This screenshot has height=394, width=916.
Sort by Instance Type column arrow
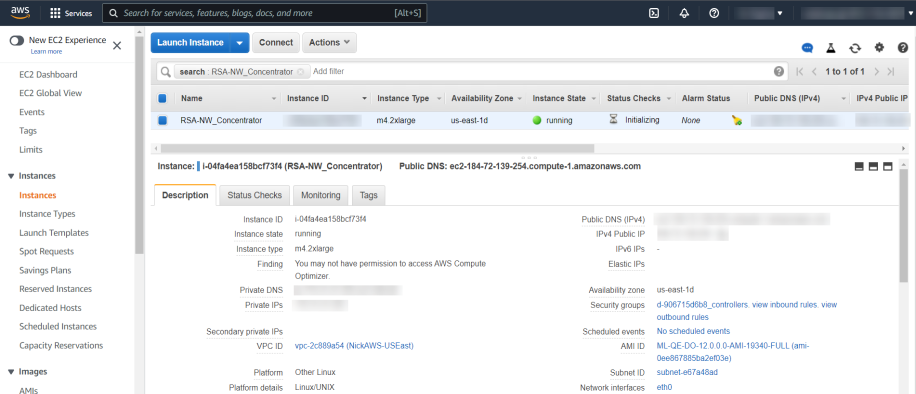click(x=439, y=99)
